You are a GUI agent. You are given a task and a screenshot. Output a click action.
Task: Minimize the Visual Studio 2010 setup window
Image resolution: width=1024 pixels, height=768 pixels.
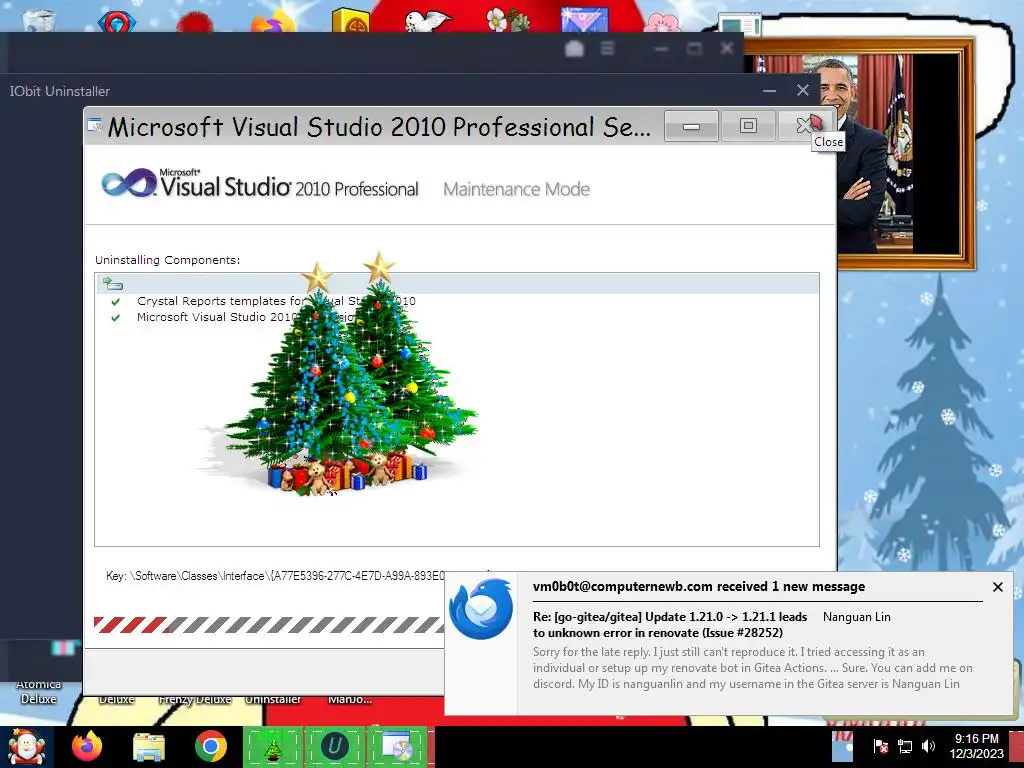(x=692, y=125)
